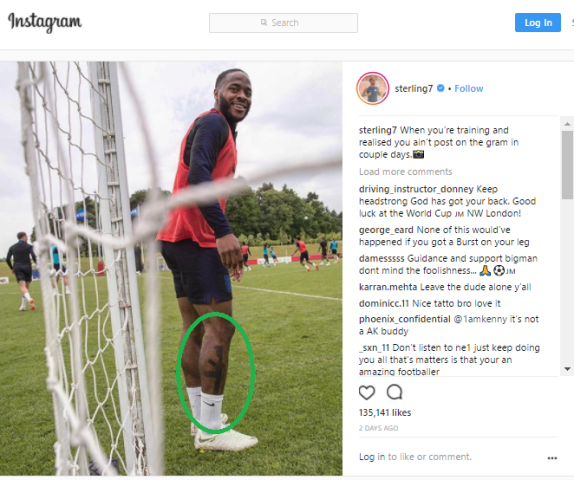Click the verified badge next to sterling7
The image size is (574, 480).
(x=441, y=88)
